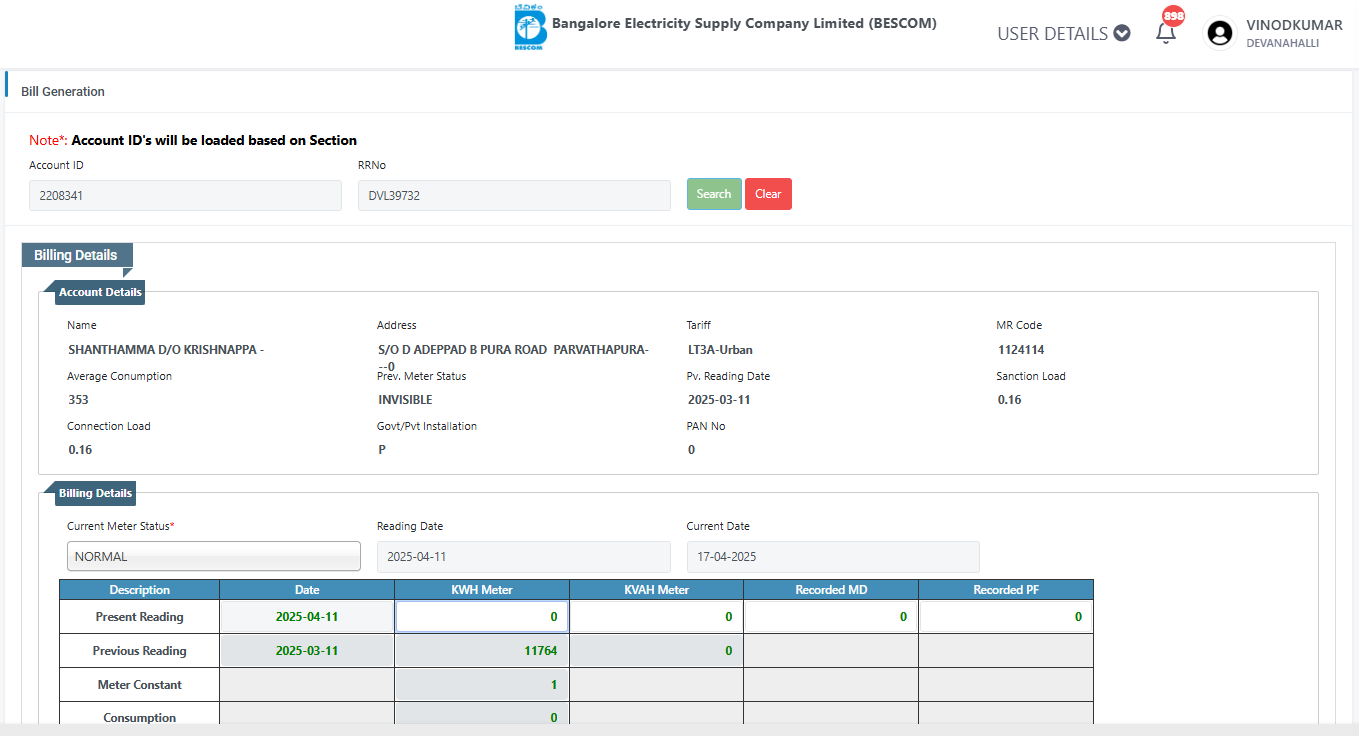Click the name SHANTHAMMA D/O KRISHNAPPA
Viewport: 1359px width, 736px height.
(166, 350)
